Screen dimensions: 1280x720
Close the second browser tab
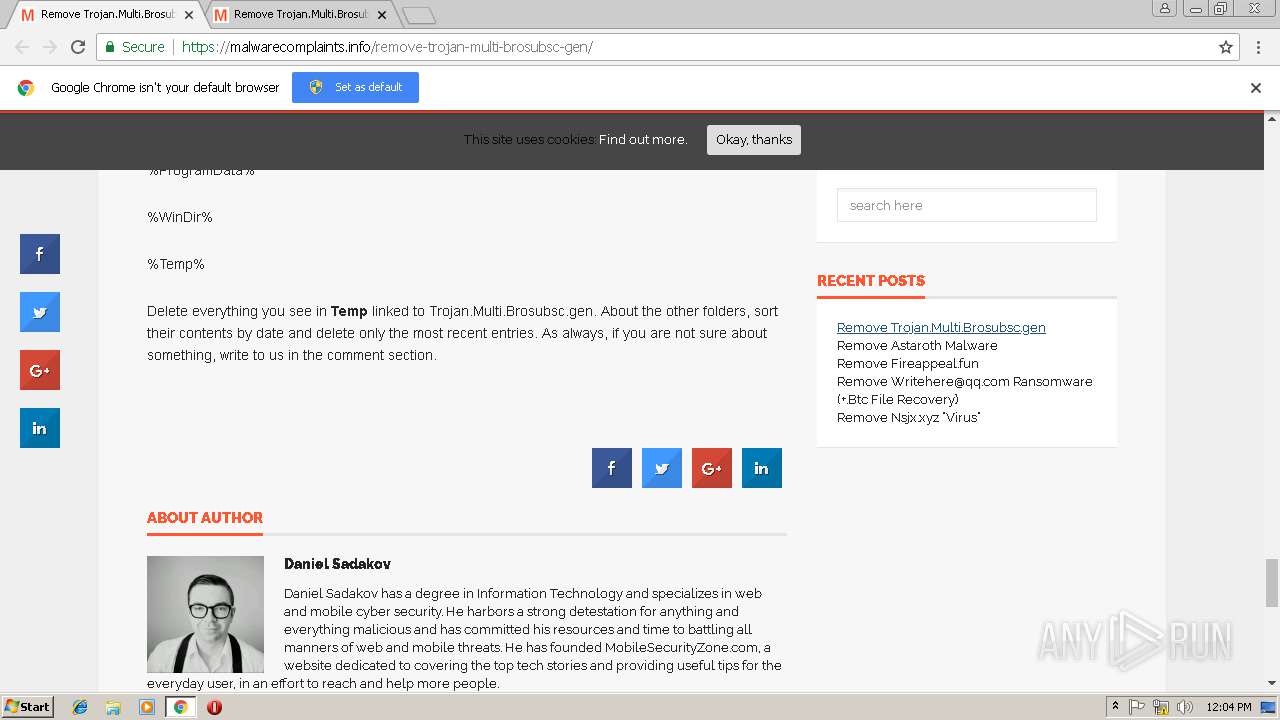(382, 15)
